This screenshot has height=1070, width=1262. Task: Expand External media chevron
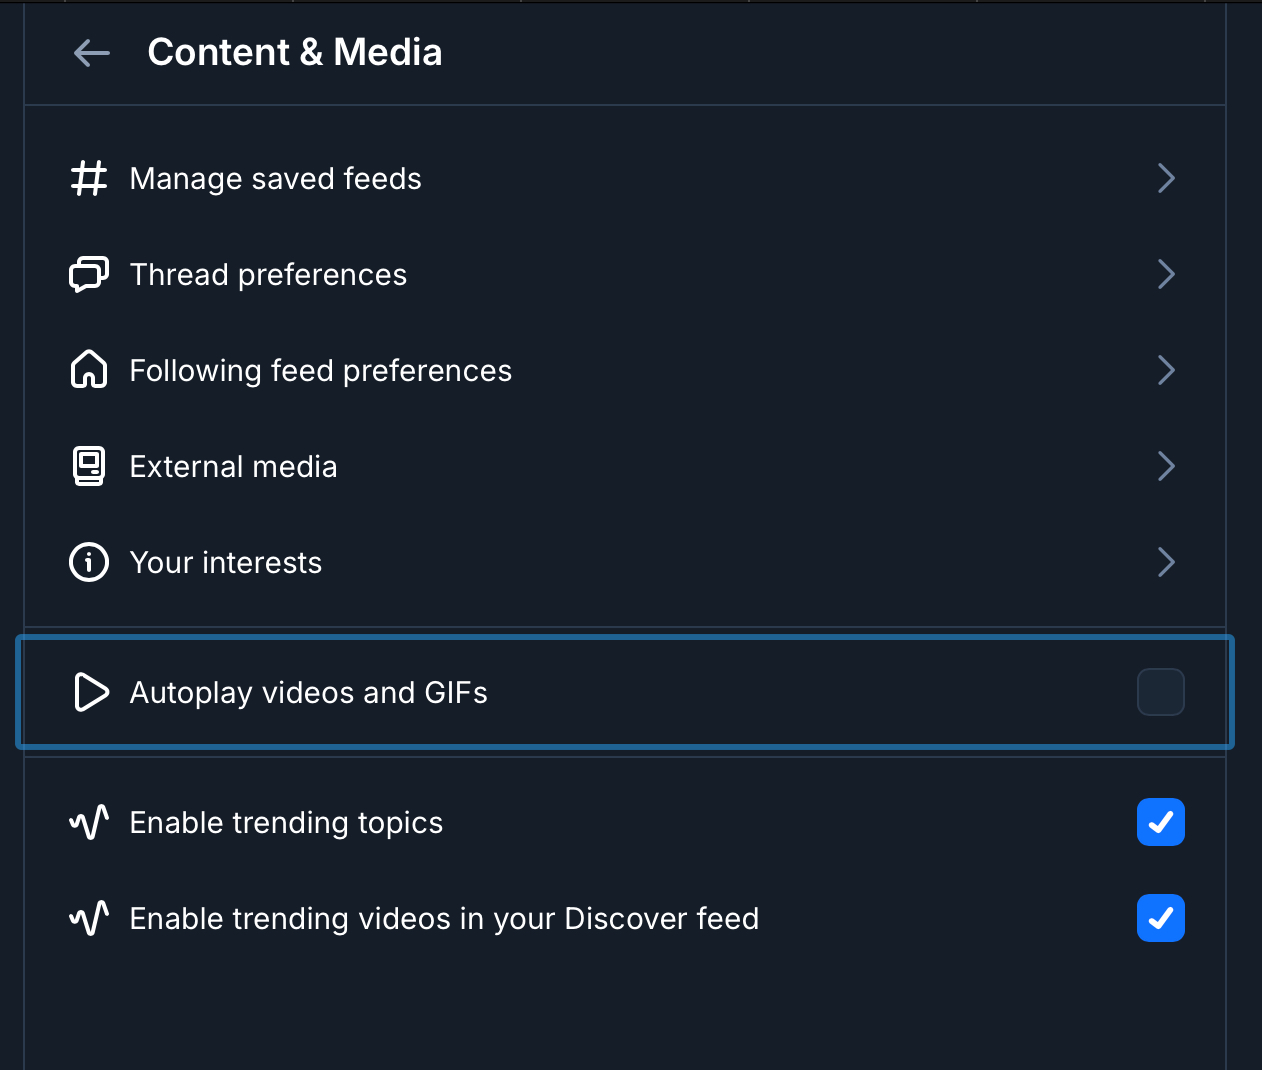tap(1166, 467)
